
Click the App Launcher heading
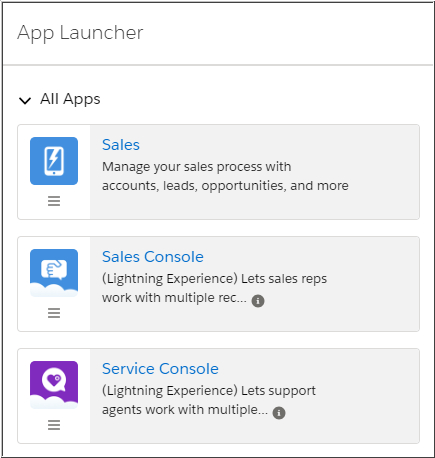pyautogui.click(x=80, y=33)
